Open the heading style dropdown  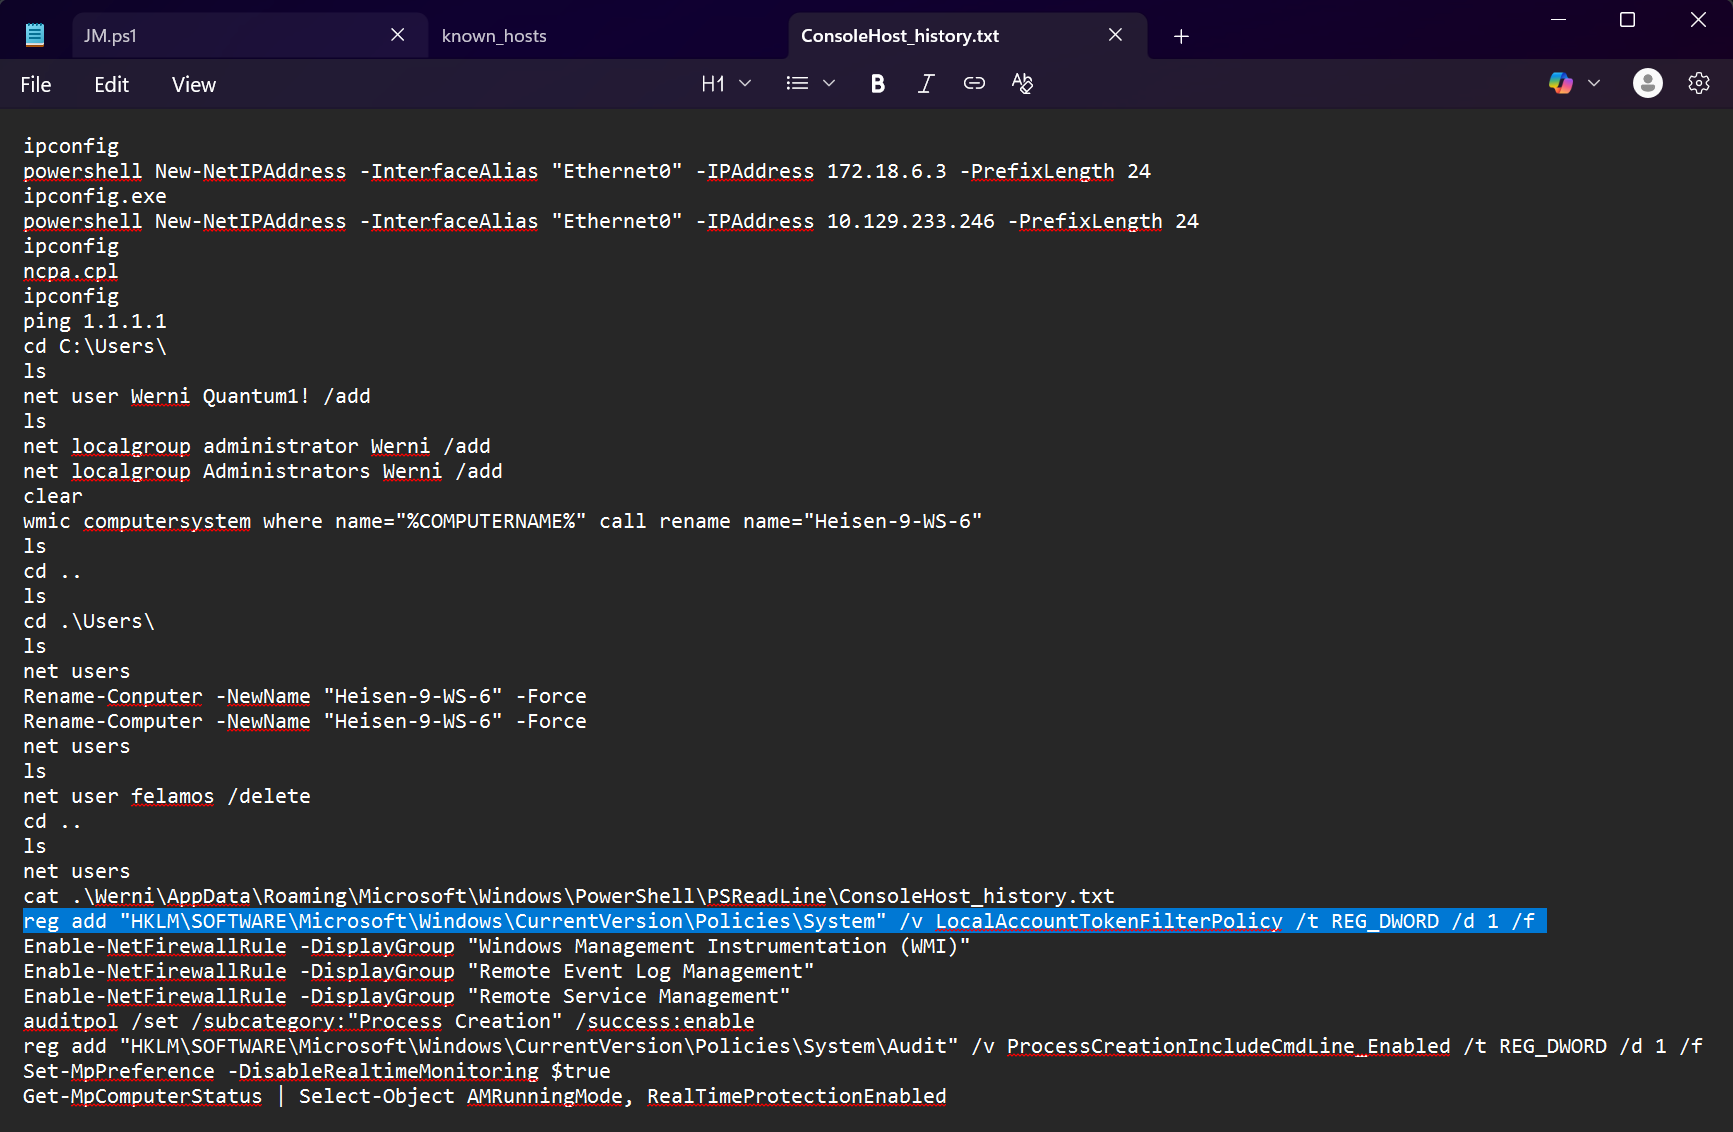point(744,83)
